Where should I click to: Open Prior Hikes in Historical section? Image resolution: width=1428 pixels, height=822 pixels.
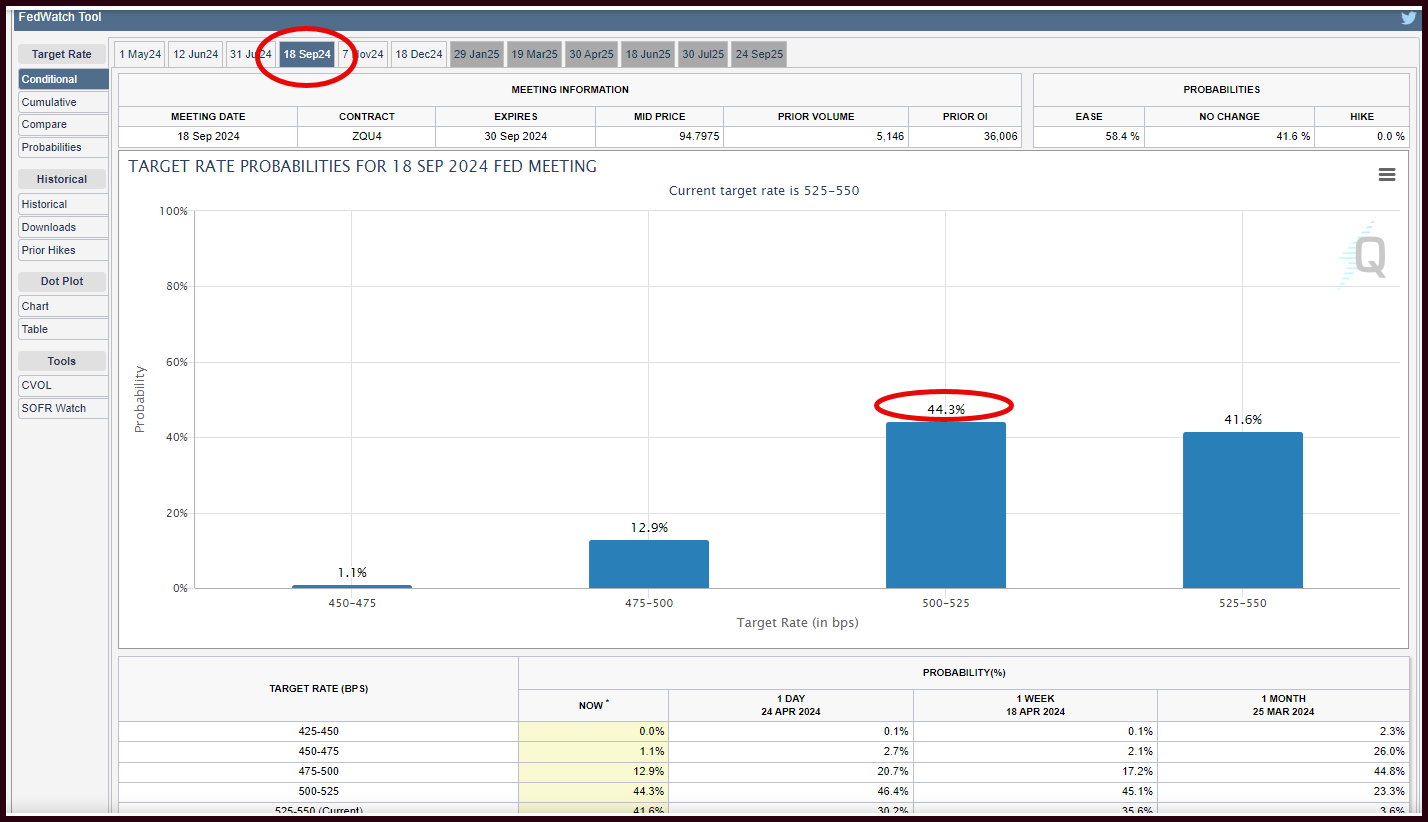point(63,250)
